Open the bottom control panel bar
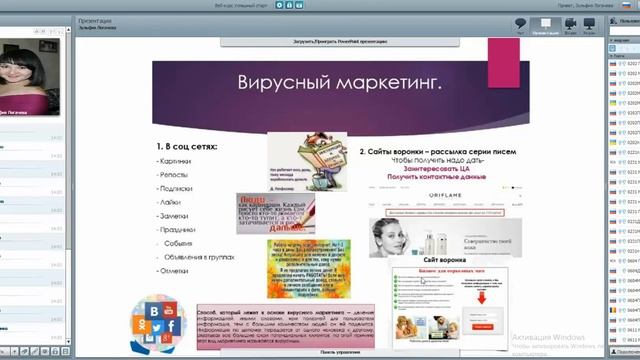 tap(340, 352)
